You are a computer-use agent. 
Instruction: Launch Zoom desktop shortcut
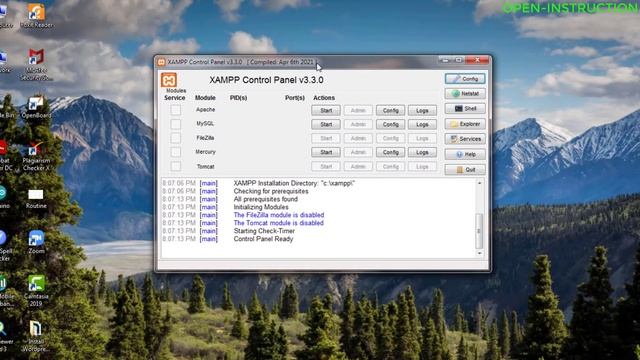pyautogui.click(x=36, y=242)
